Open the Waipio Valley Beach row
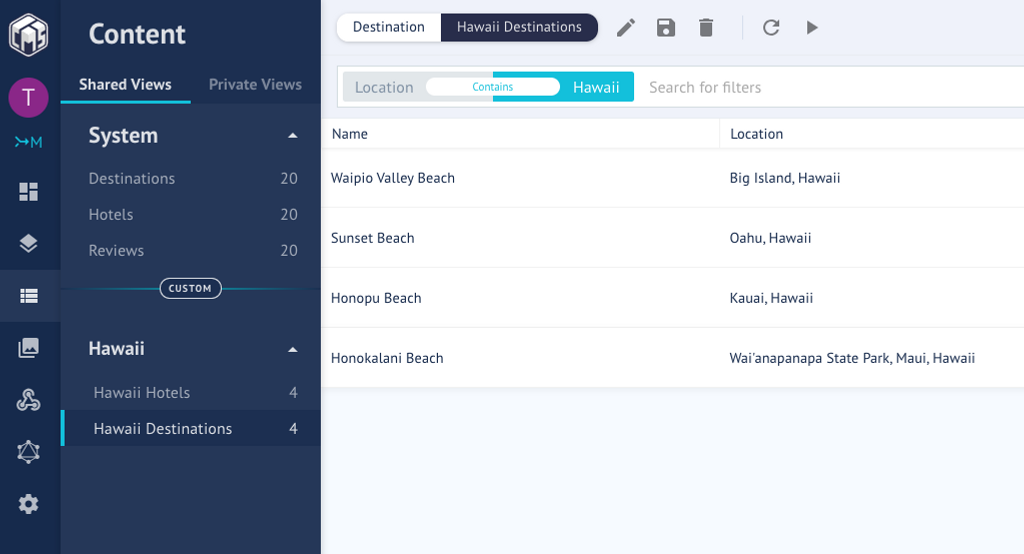This screenshot has width=1024, height=554. point(673,178)
